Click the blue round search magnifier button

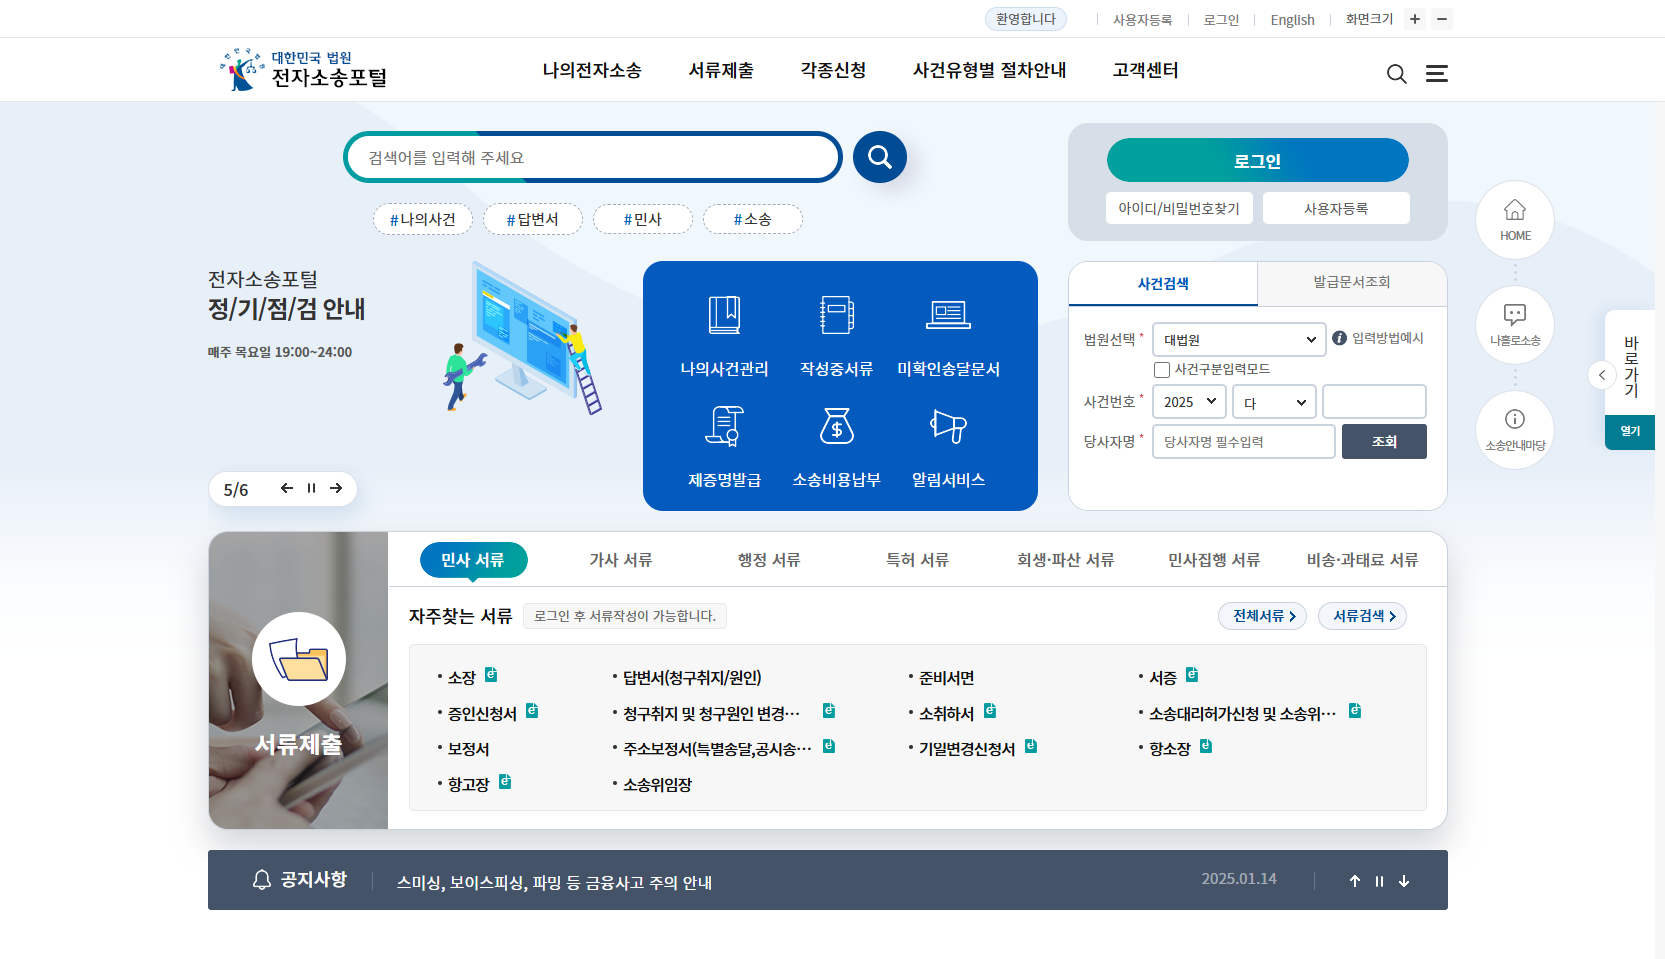coord(879,157)
